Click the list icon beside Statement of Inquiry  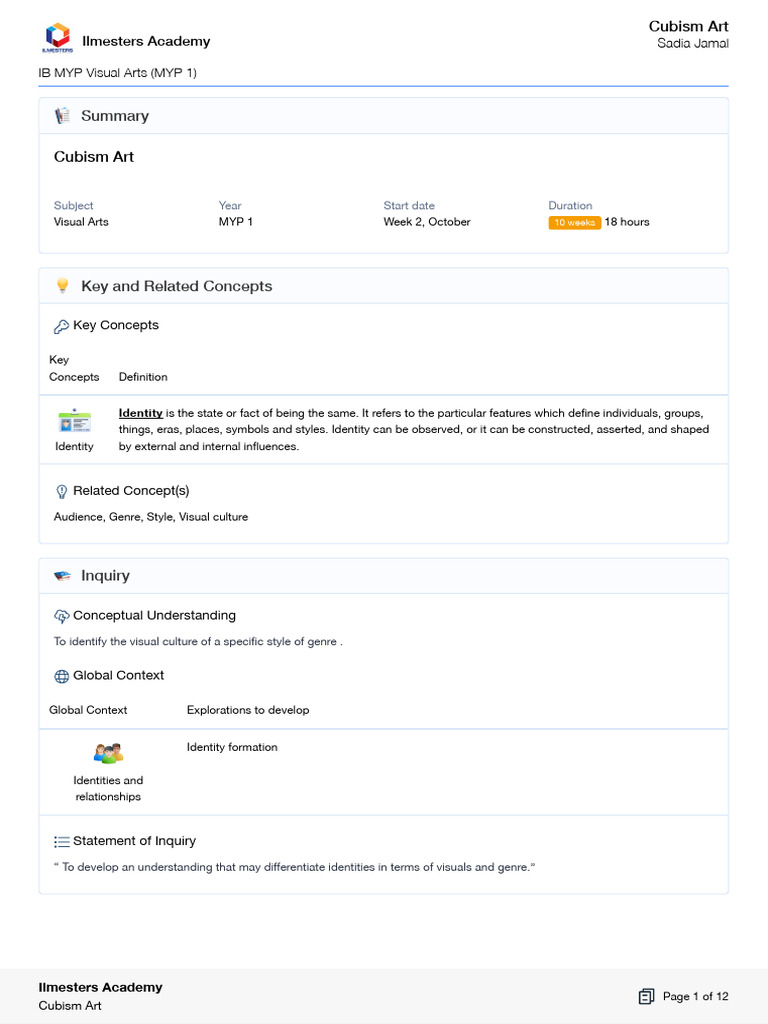tap(61, 842)
